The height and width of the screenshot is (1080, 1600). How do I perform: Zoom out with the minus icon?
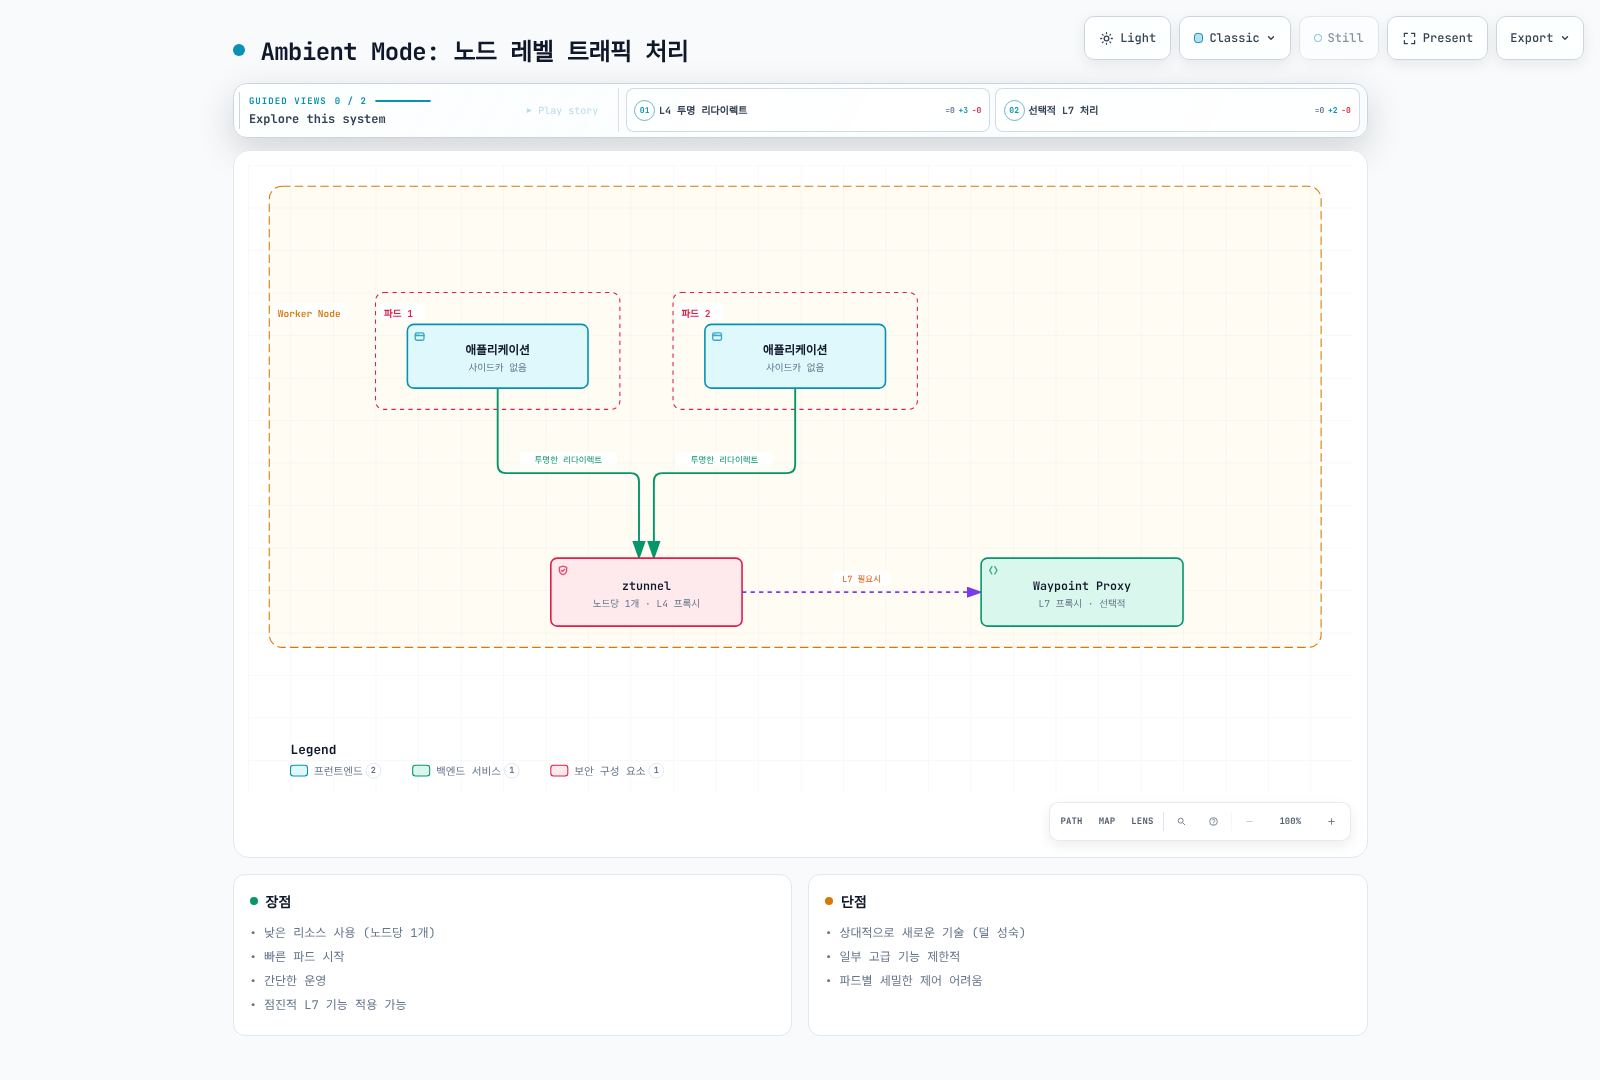1249,821
